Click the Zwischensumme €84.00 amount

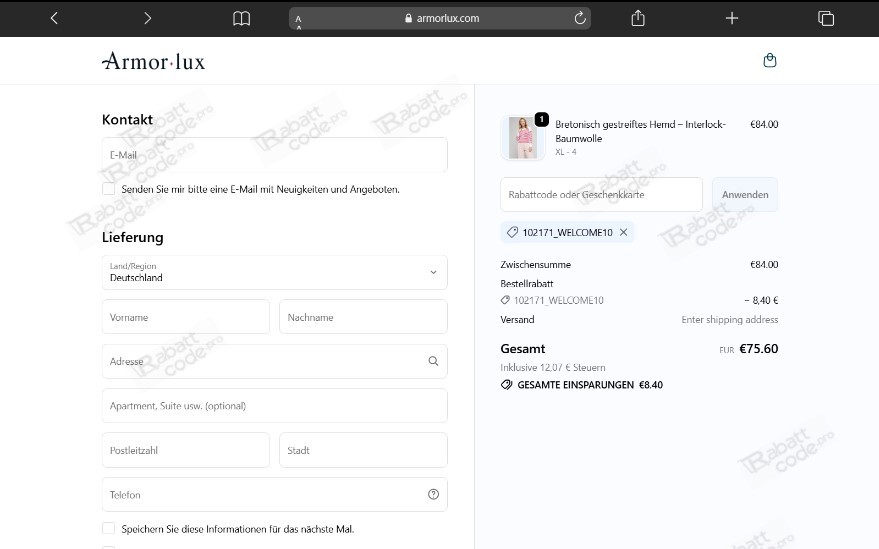(764, 264)
